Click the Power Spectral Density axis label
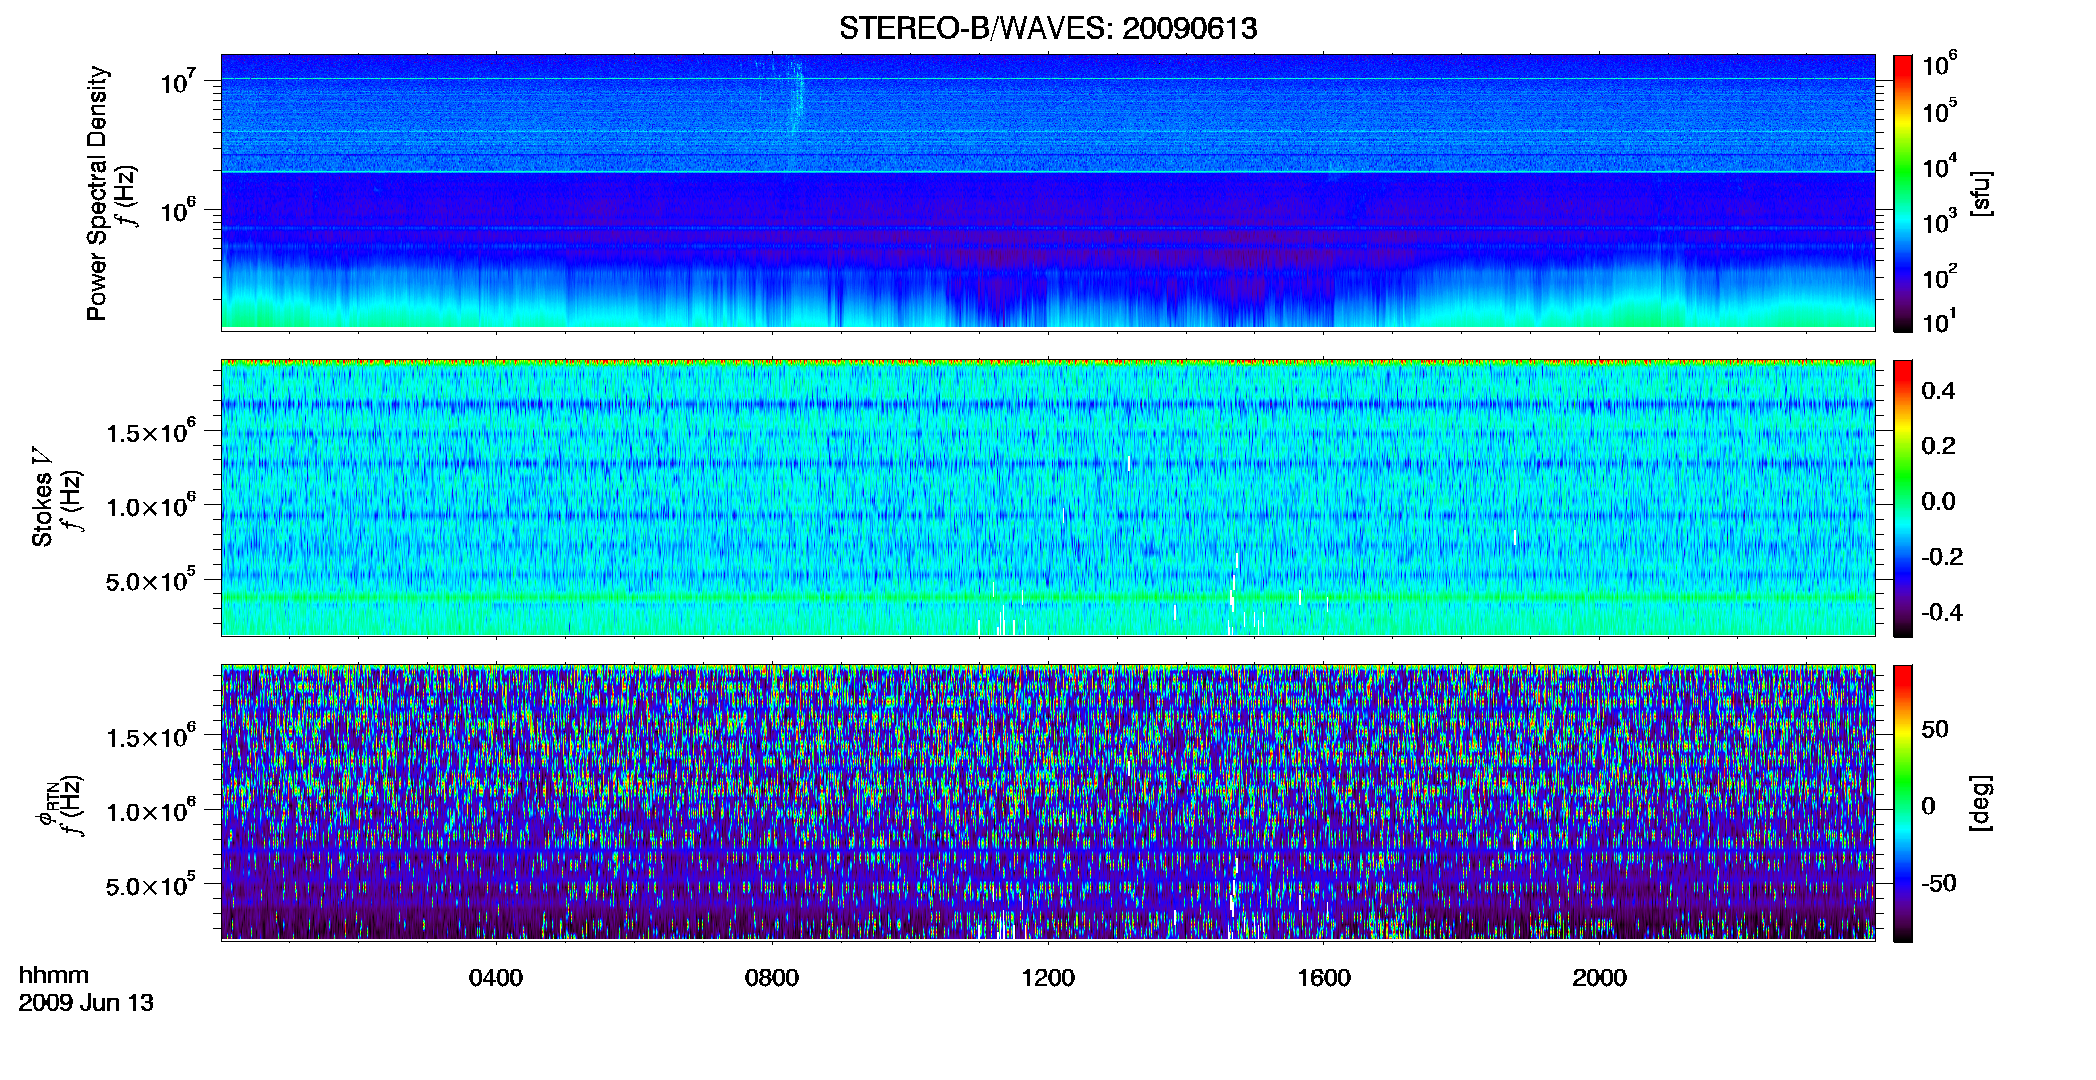This screenshot has width=2096, height=1080. coord(97,193)
